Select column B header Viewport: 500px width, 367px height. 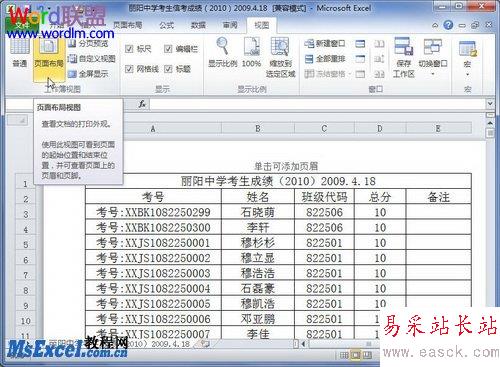click(x=258, y=128)
